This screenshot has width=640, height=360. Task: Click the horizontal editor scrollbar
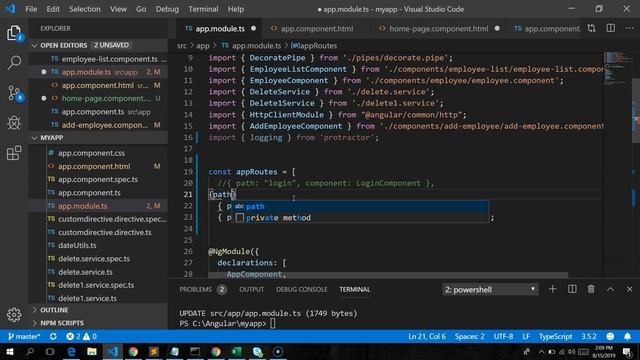tap(388, 275)
